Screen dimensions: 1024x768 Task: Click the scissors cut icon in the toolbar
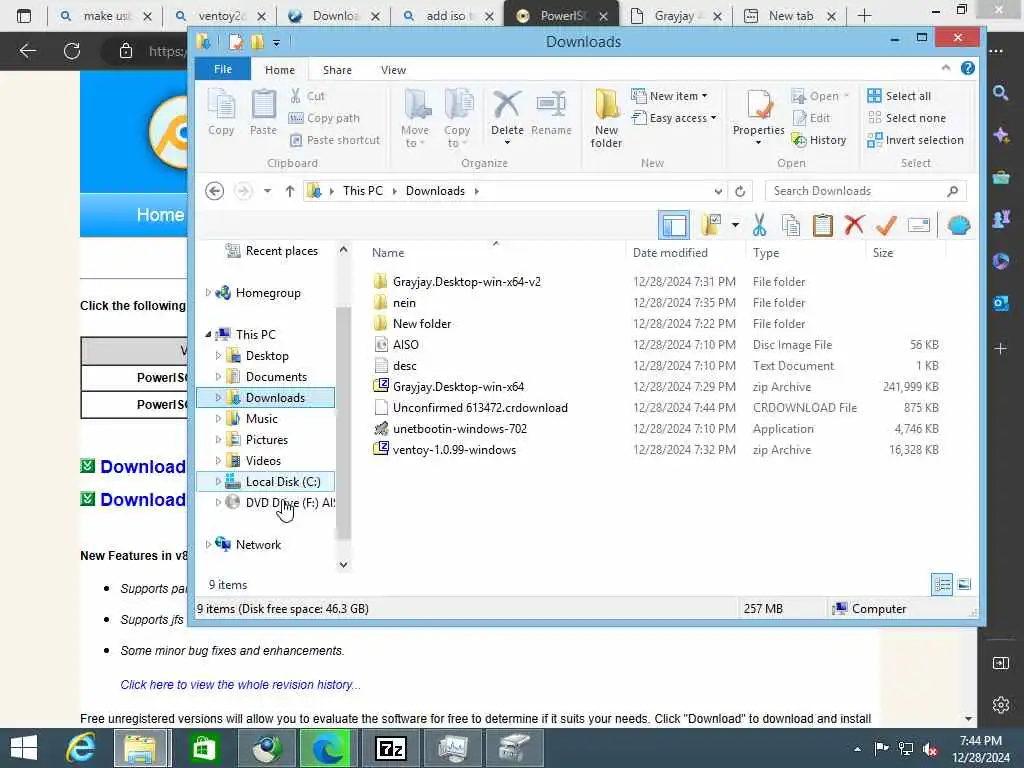point(759,225)
